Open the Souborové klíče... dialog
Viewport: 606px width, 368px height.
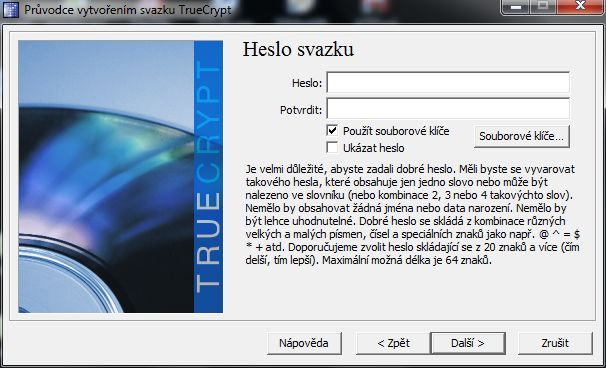pos(522,136)
